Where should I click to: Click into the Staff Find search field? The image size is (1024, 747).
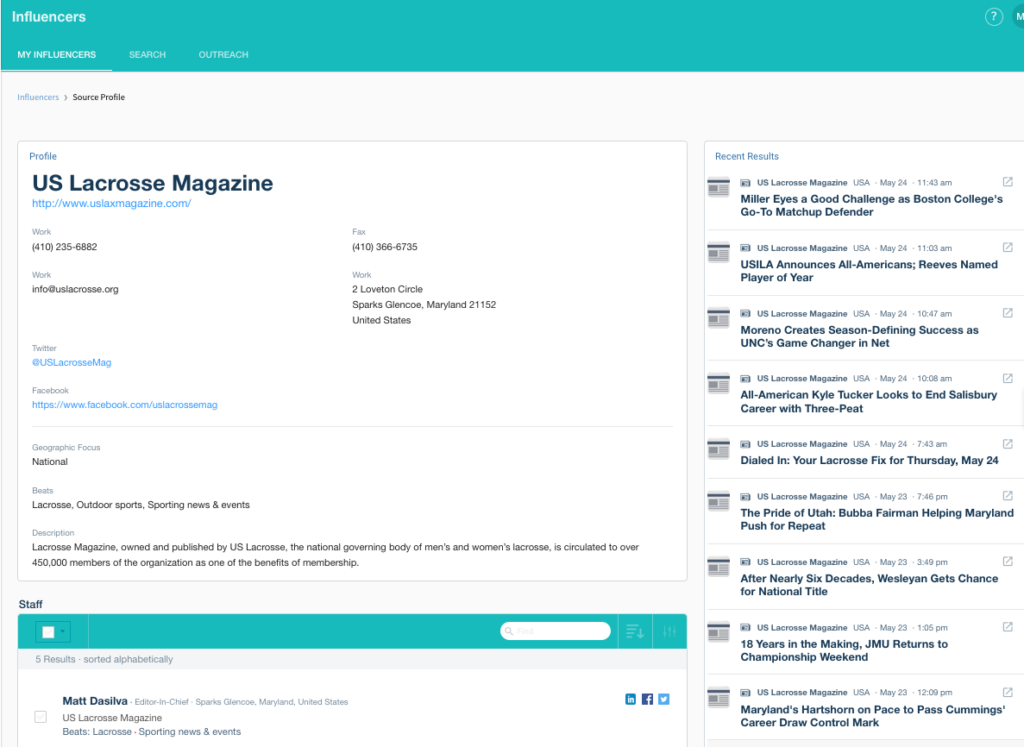(555, 631)
